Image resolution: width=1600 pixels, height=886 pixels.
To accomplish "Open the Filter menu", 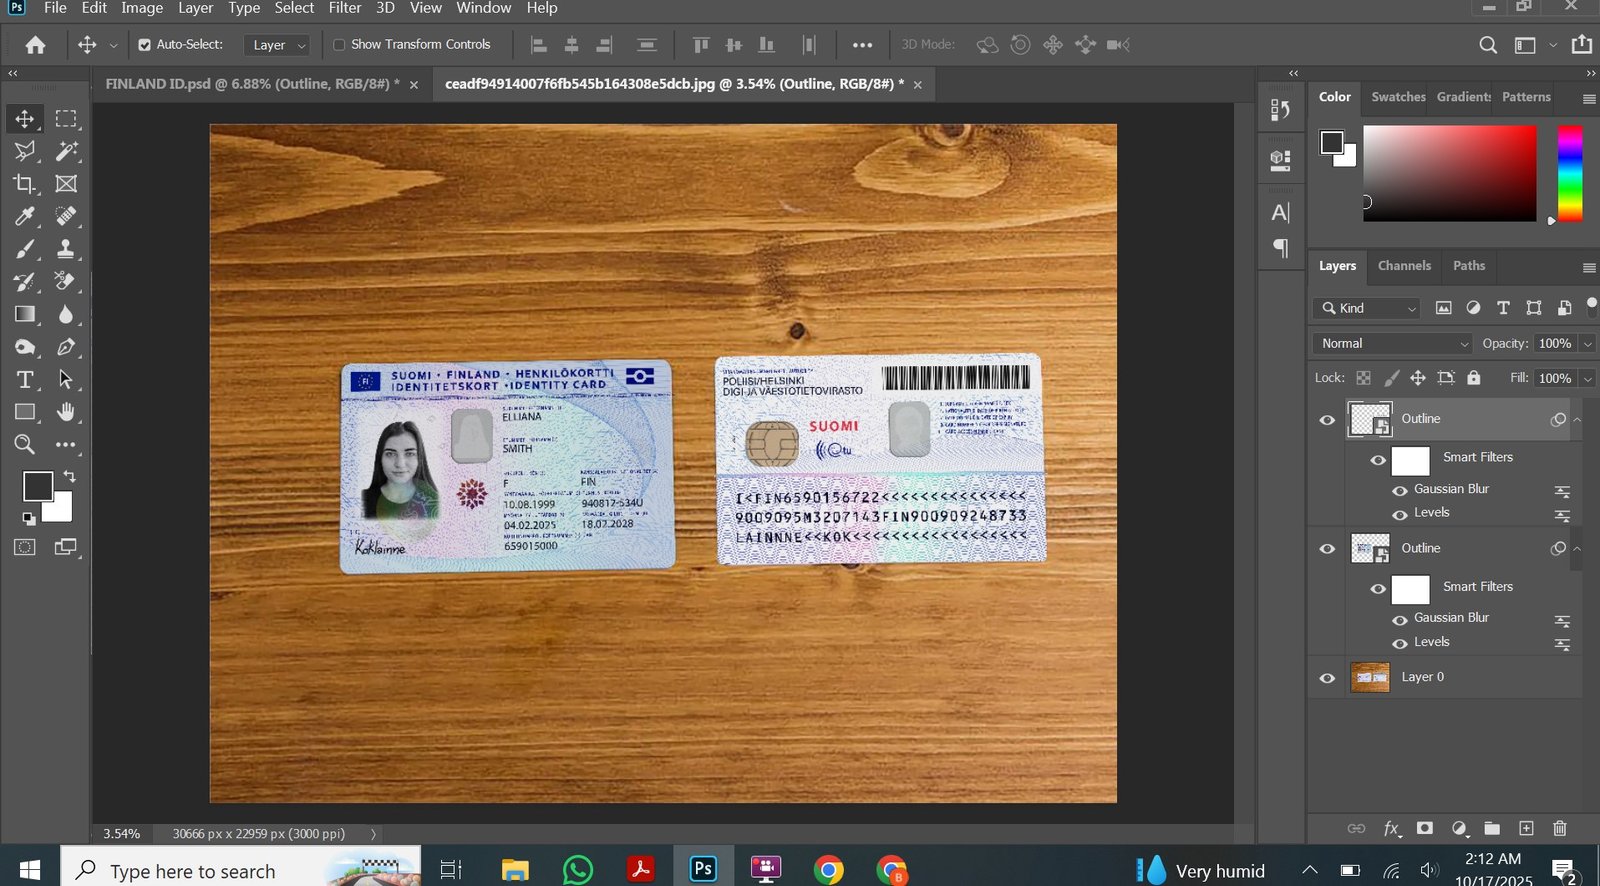I will [345, 8].
